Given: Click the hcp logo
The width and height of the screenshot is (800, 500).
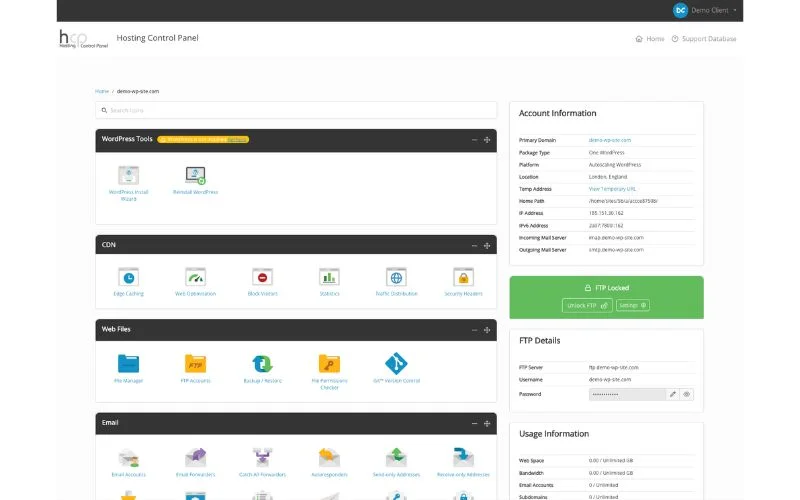Looking at the screenshot, I should click(84, 39).
